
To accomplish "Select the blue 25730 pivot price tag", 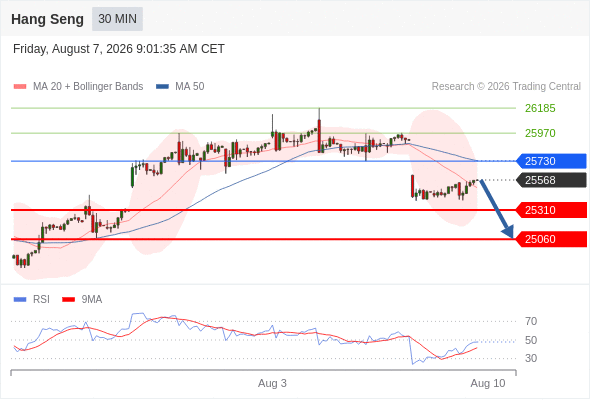I will click(x=551, y=161).
